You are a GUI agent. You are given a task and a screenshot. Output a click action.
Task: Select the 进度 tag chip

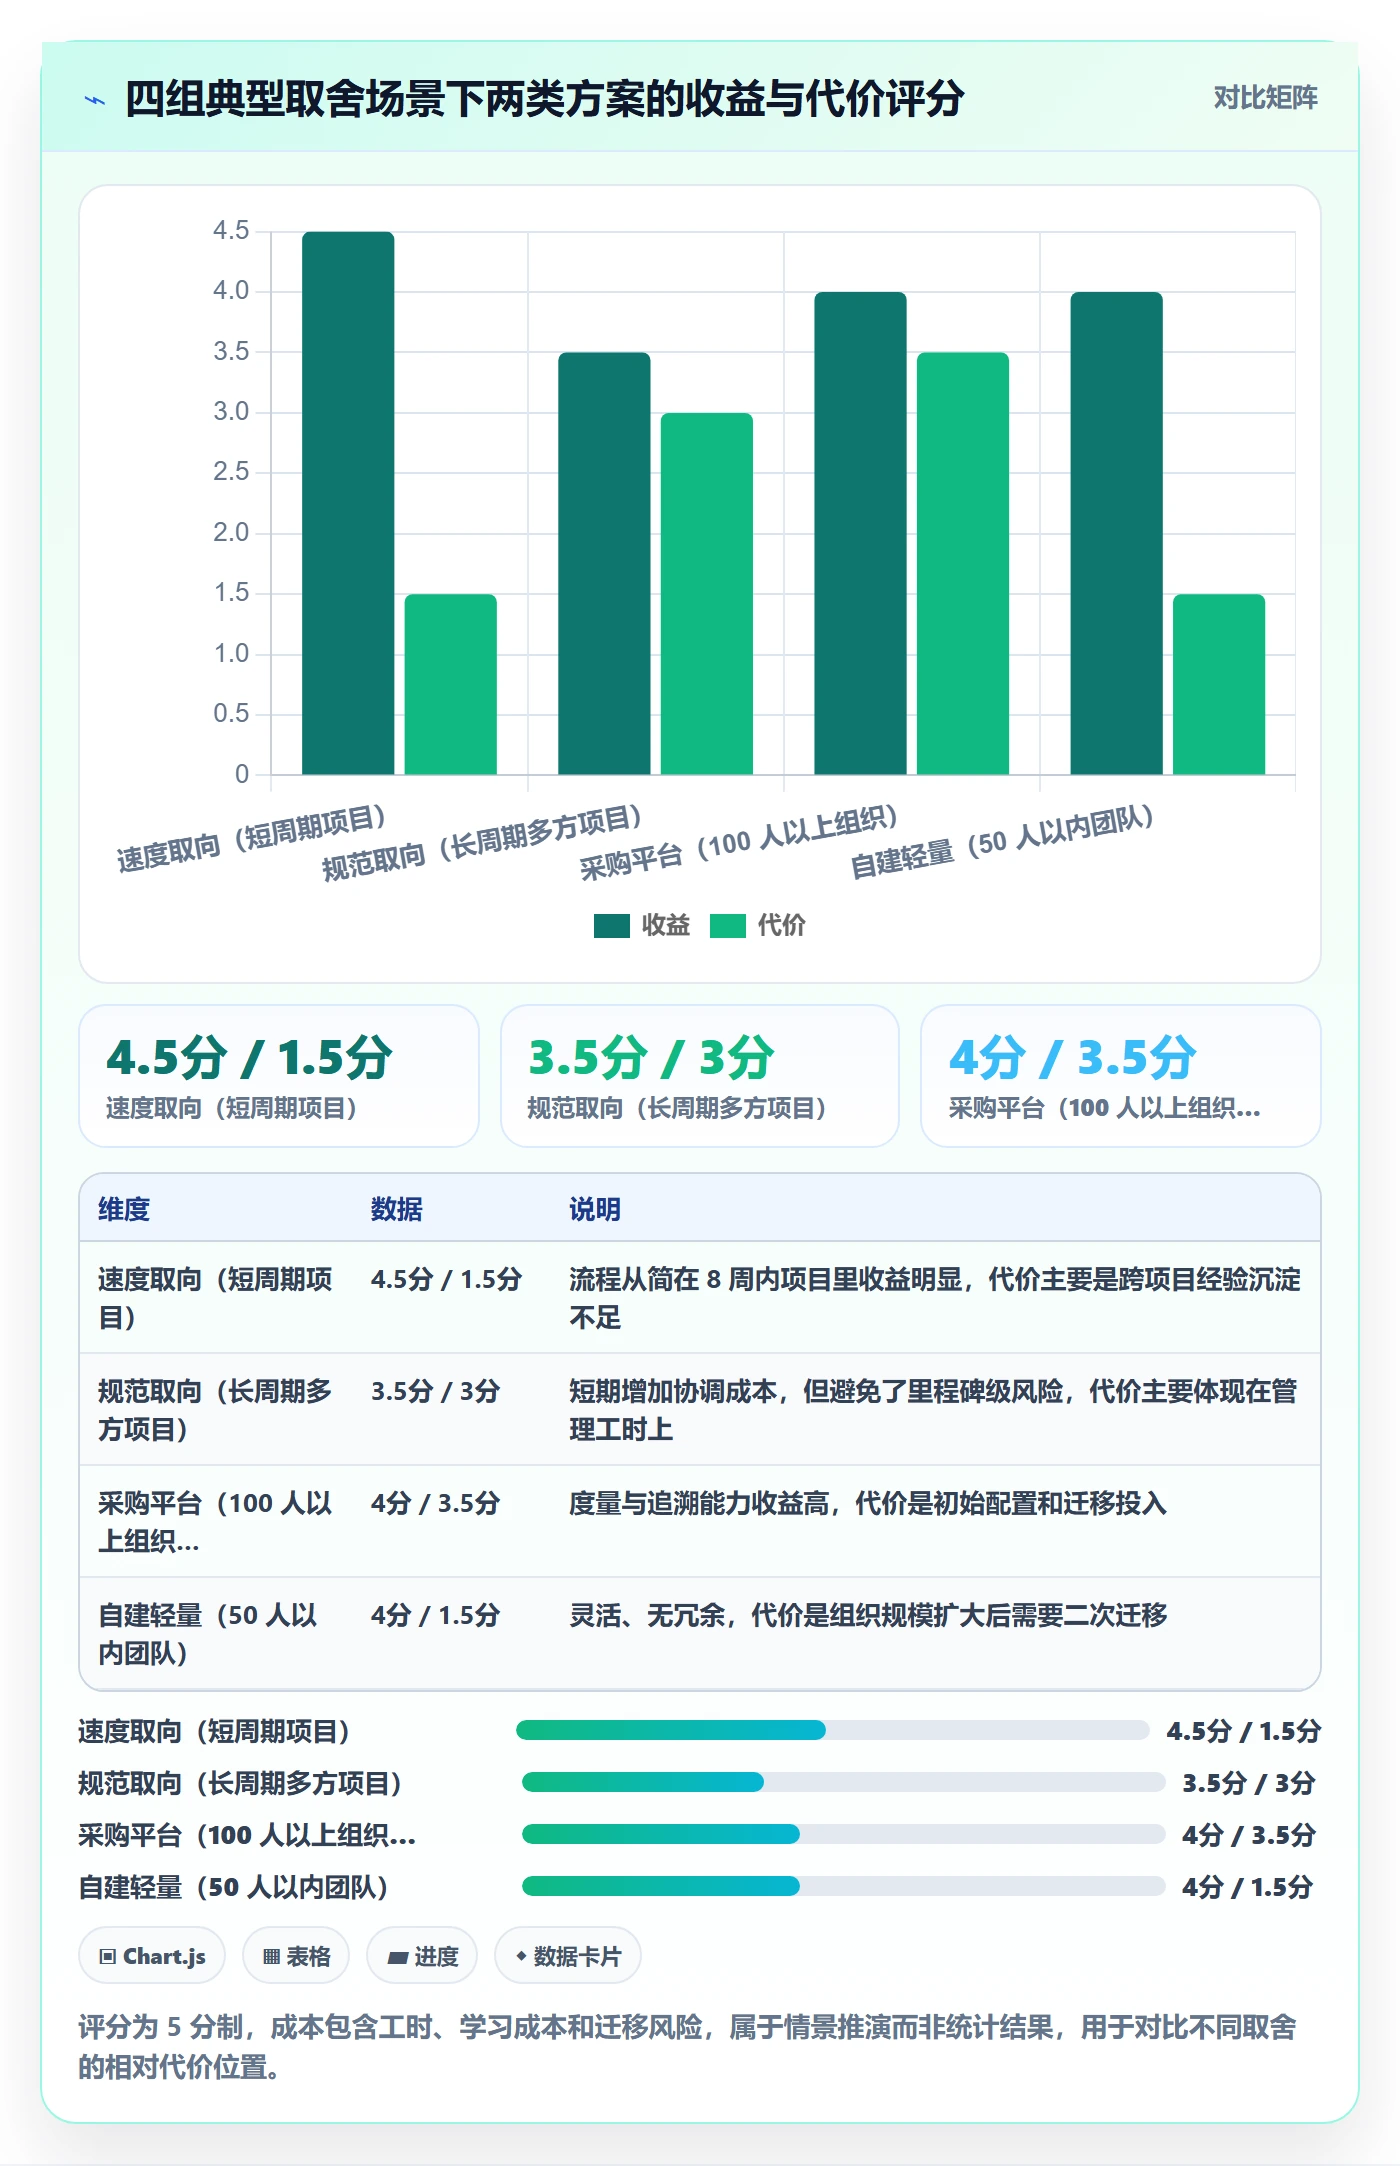(x=422, y=1956)
